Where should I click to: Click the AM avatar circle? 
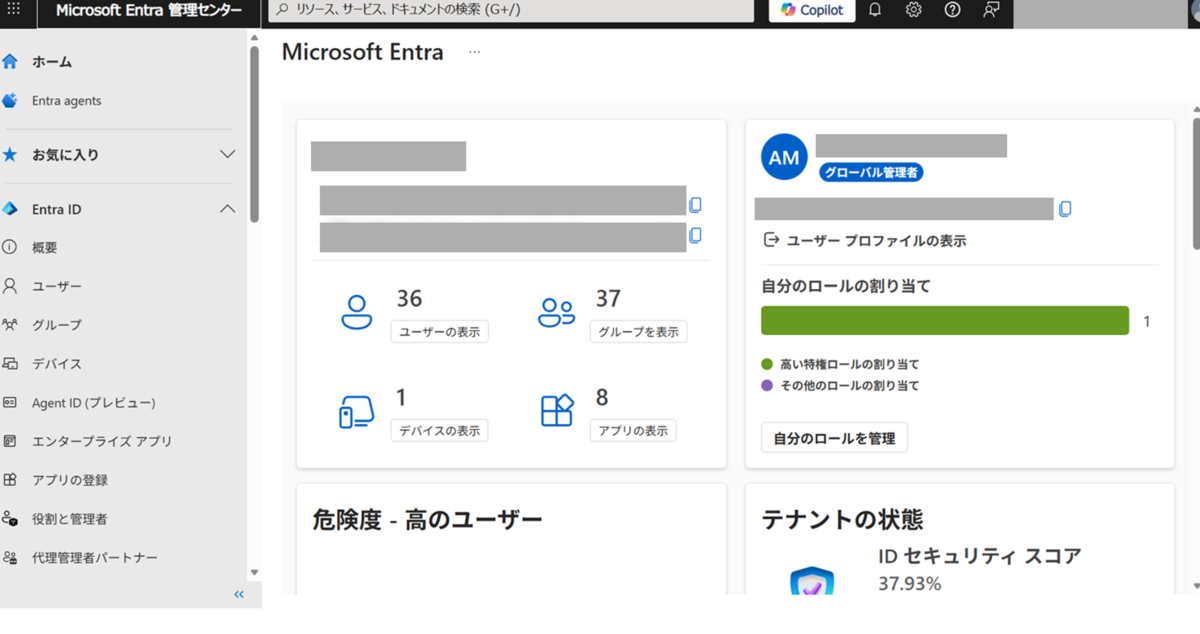(784, 157)
